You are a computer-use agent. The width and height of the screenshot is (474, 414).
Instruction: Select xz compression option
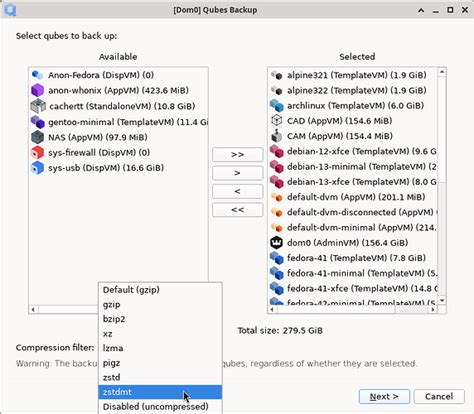pos(160,334)
